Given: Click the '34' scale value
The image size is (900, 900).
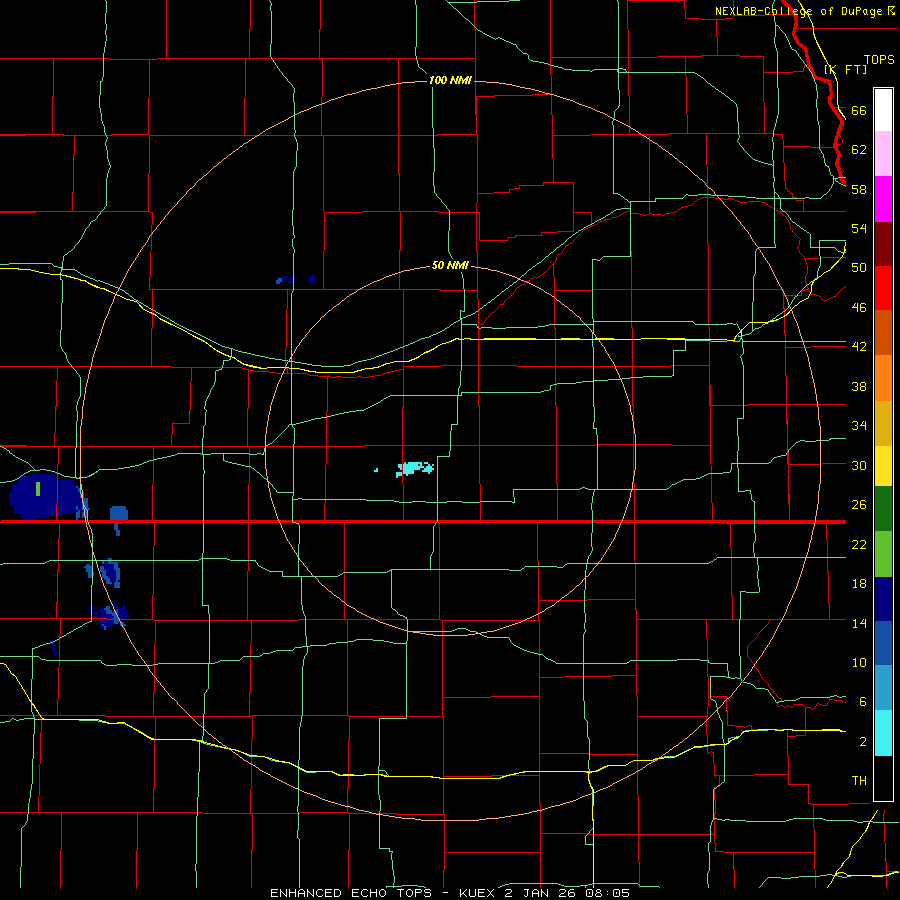Looking at the screenshot, I should [x=859, y=426].
